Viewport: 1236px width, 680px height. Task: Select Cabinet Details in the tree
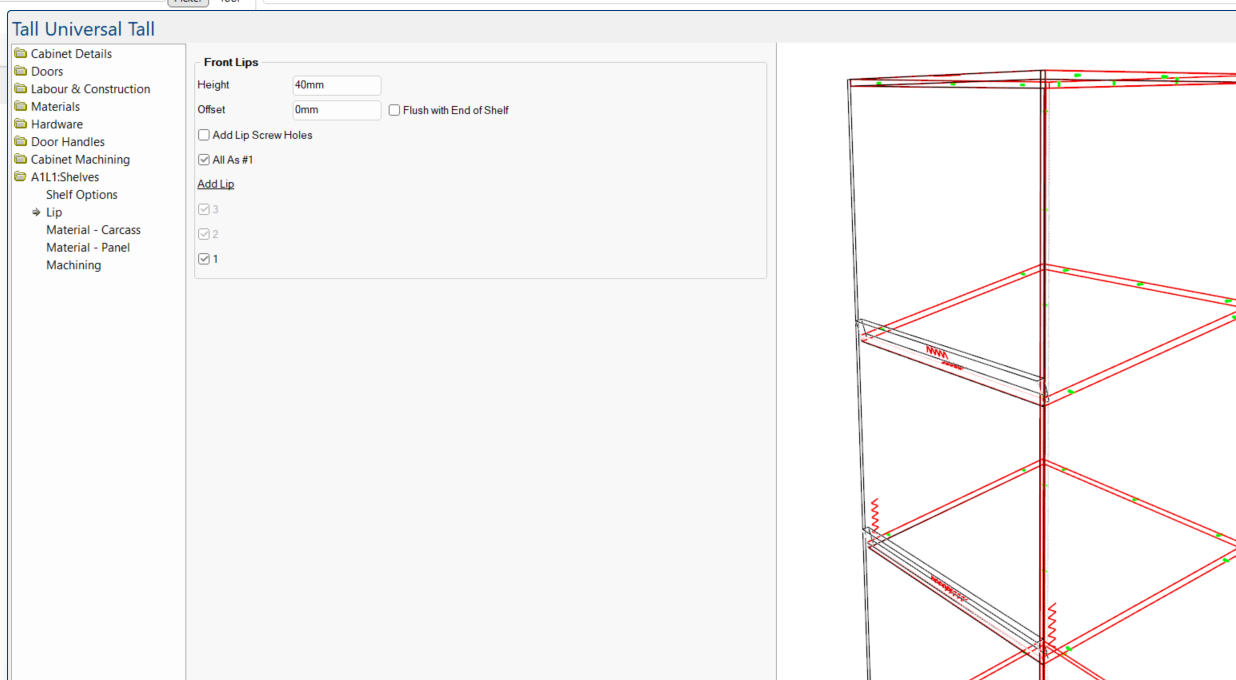tap(71, 54)
